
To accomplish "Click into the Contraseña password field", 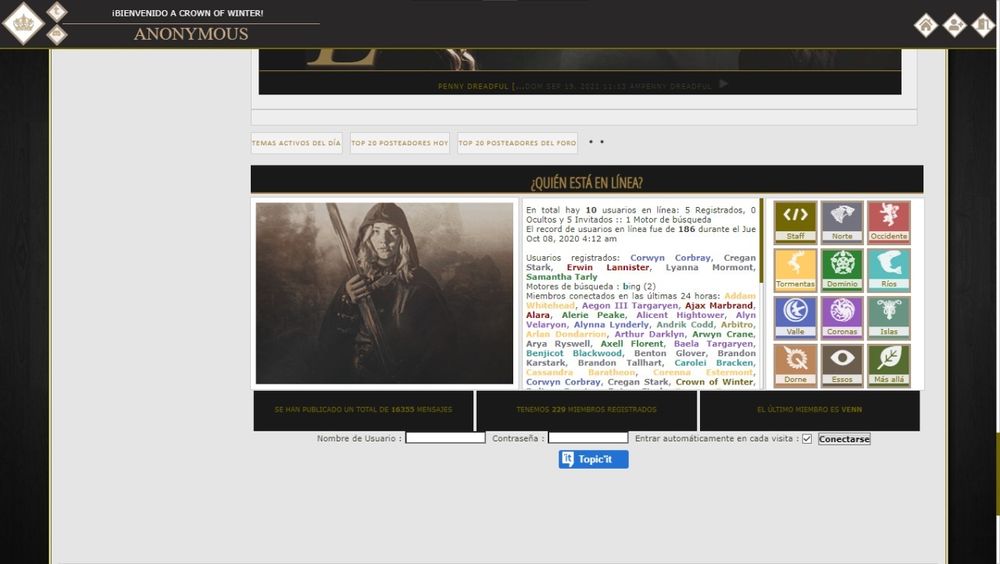I will click(x=588, y=438).
